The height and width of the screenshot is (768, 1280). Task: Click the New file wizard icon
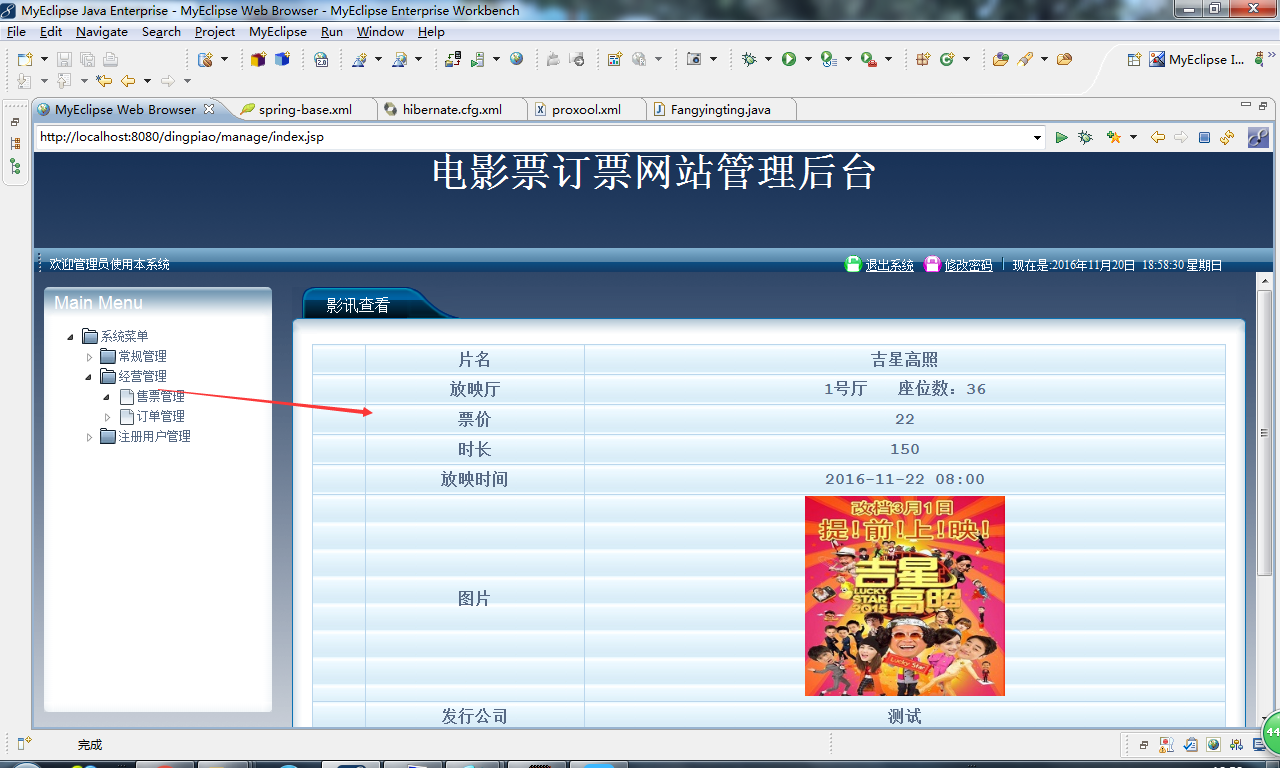[x=25, y=60]
